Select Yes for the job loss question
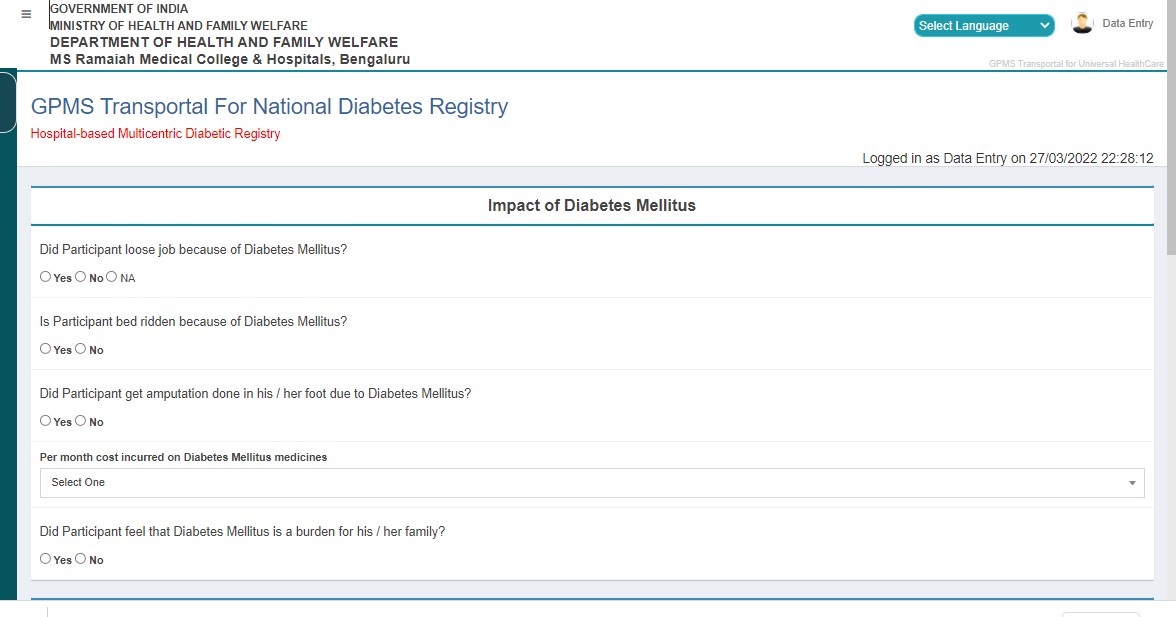 tap(45, 276)
